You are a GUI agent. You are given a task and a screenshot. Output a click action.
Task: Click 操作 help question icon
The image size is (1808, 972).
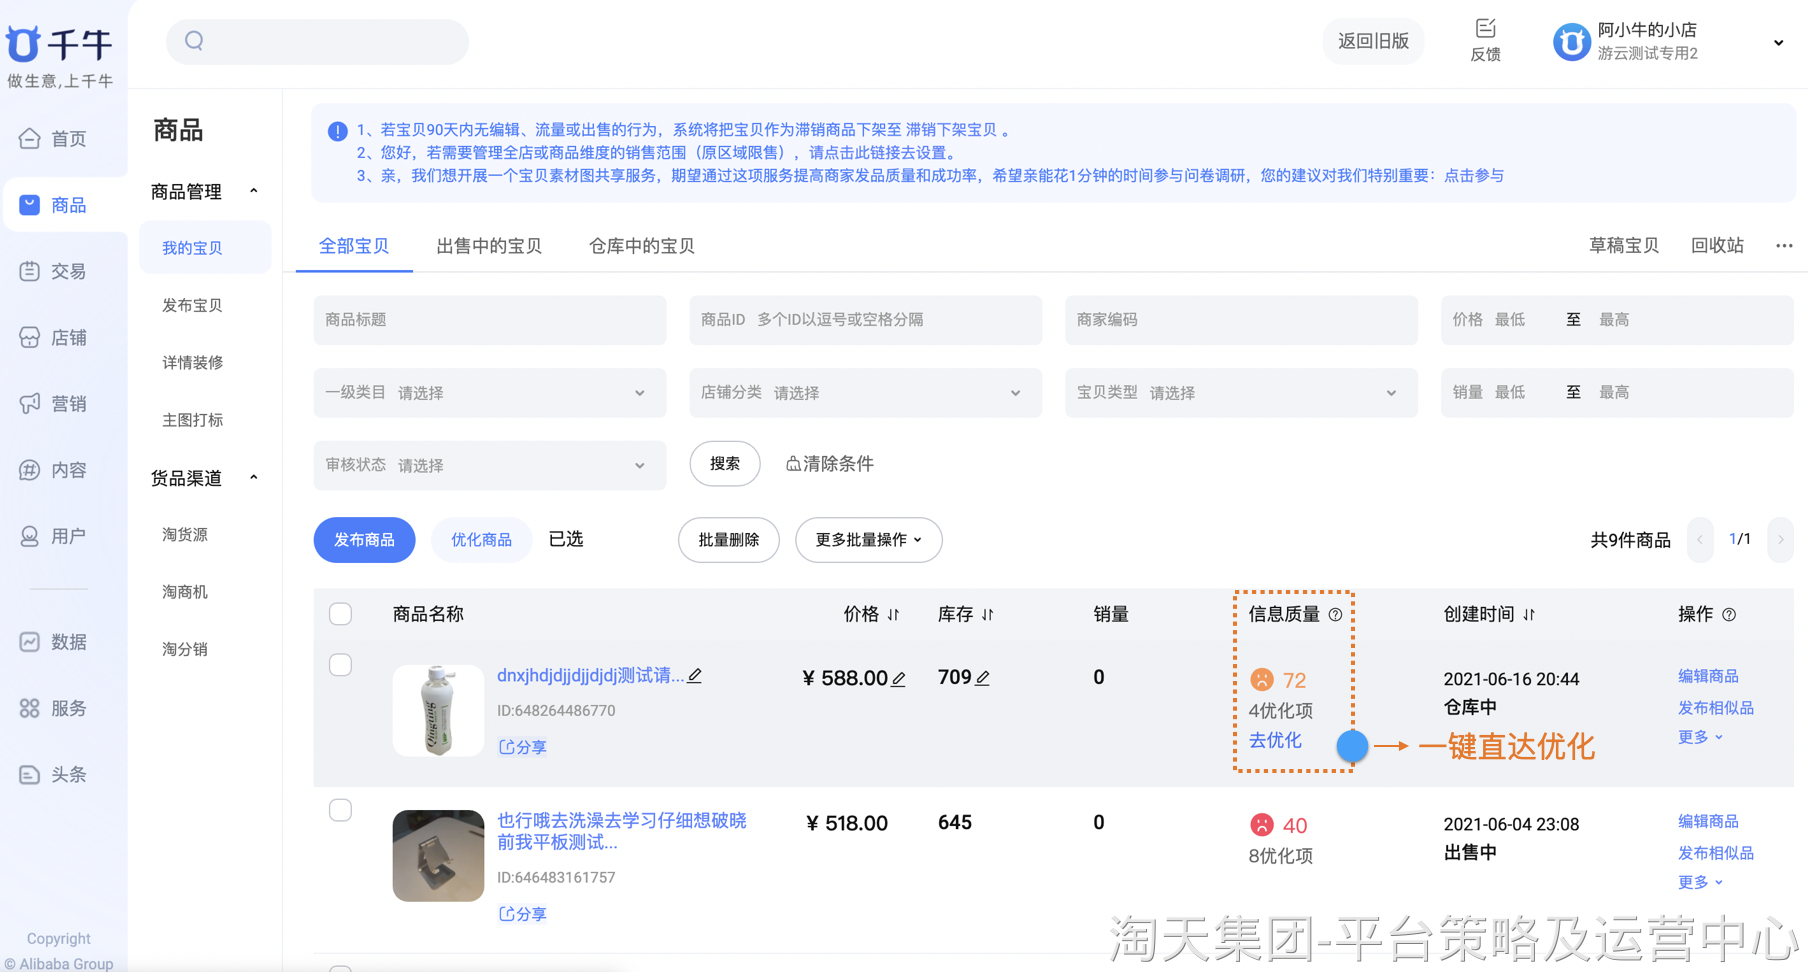1729,615
